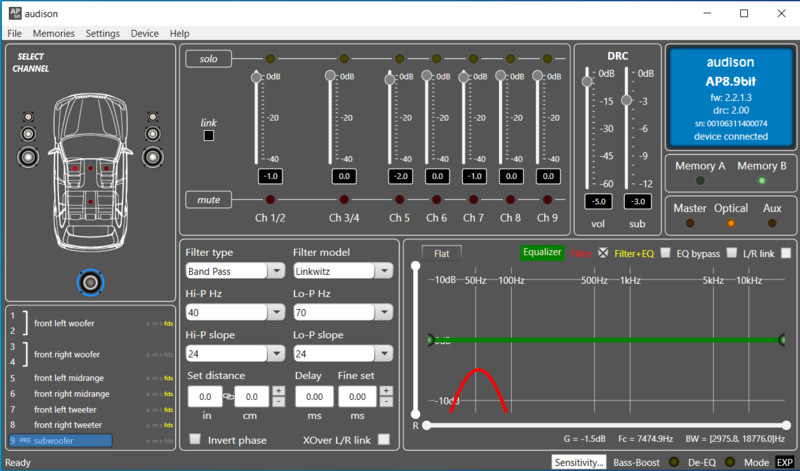Open the Filter model dropdown
The height and width of the screenshot is (471, 800).
pos(384,271)
